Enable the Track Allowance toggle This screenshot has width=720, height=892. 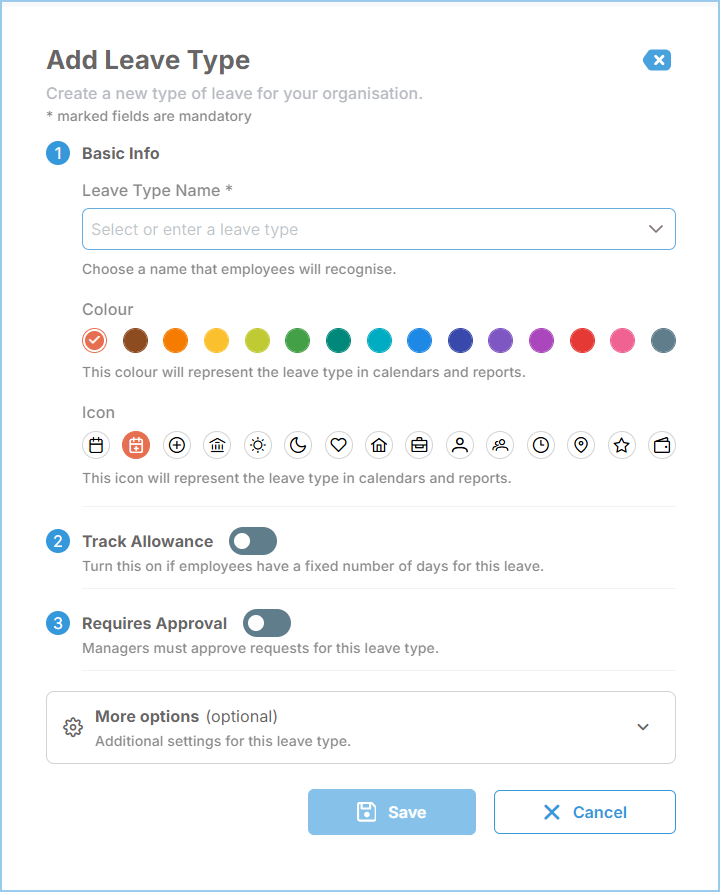[253, 541]
